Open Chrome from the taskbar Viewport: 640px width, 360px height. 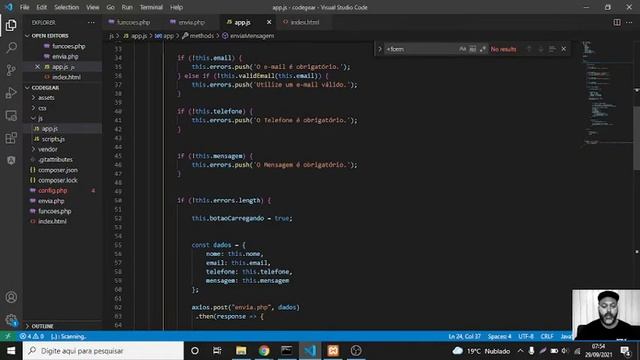pyautogui.click(x=264, y=351)
